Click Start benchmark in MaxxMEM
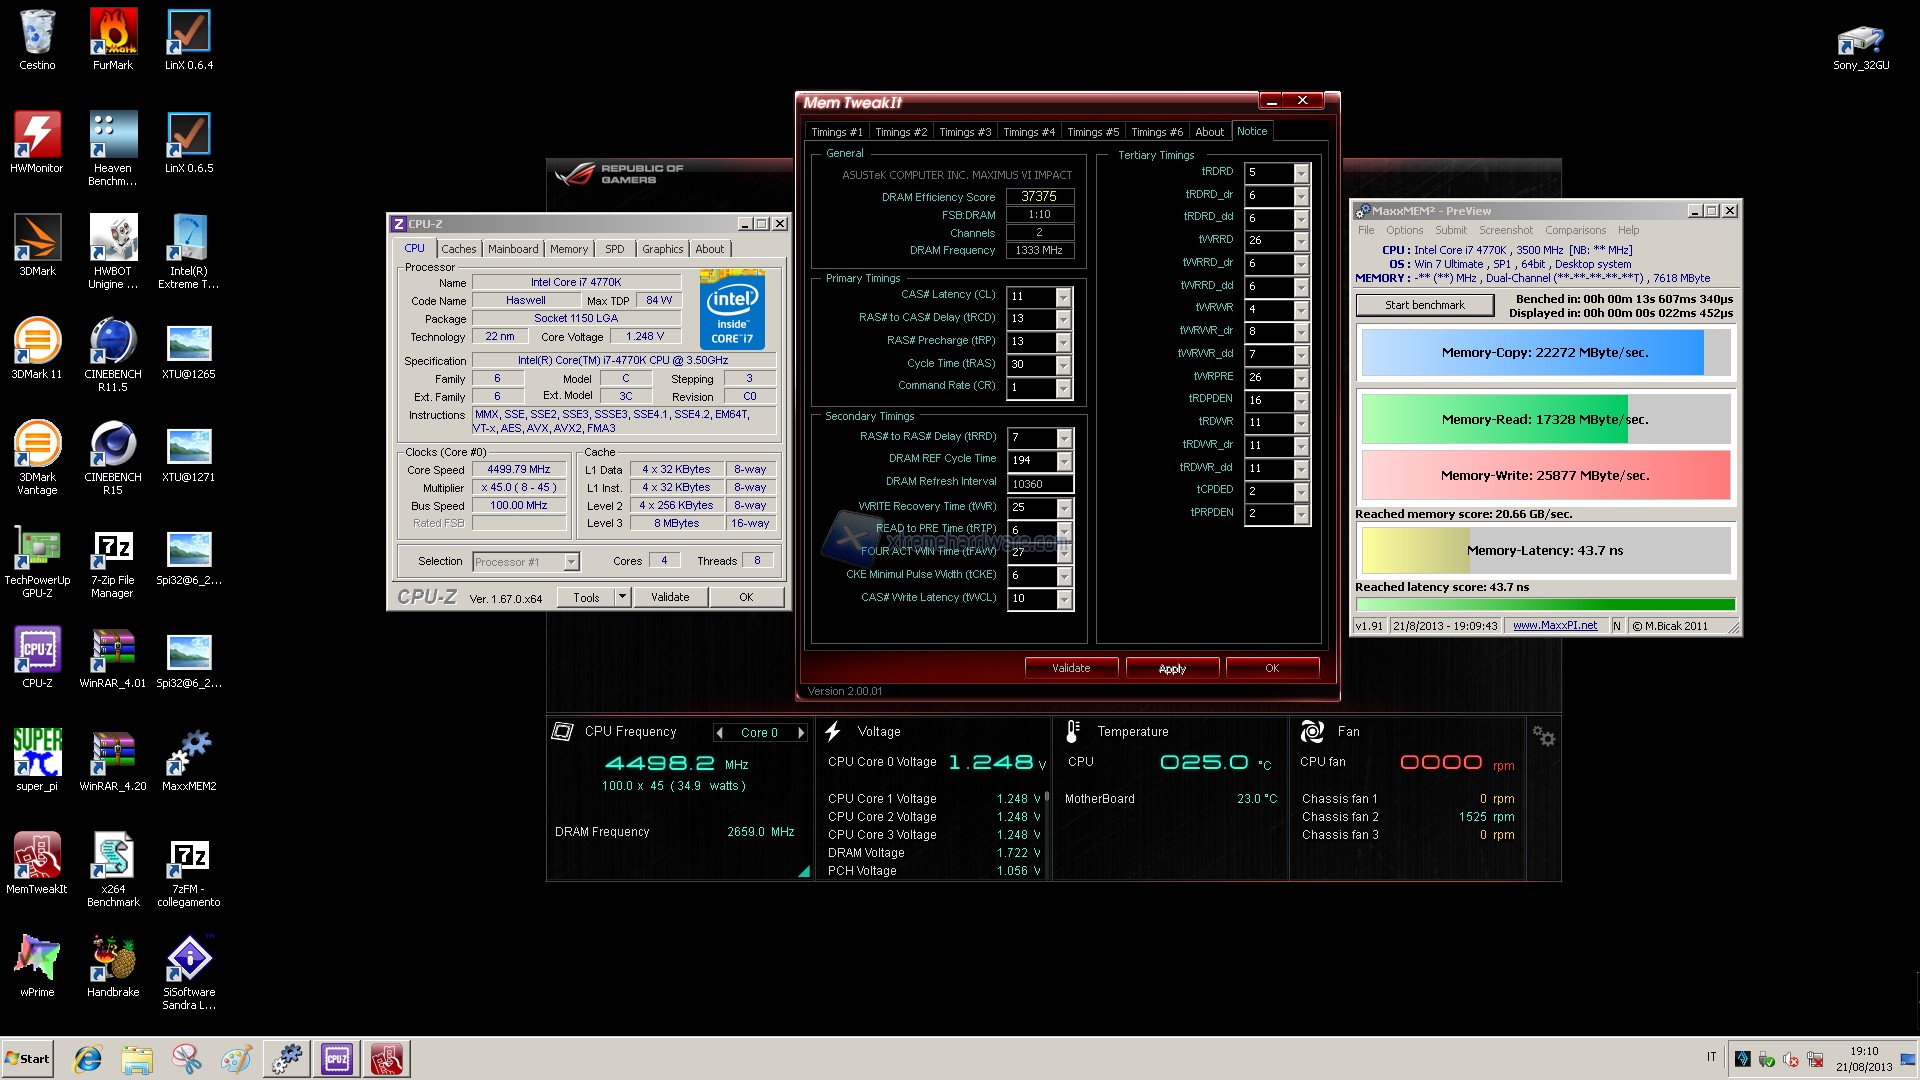The height and width of the screenshot is (1080, 1920). pyautogui.click(x=1424, y=305)
